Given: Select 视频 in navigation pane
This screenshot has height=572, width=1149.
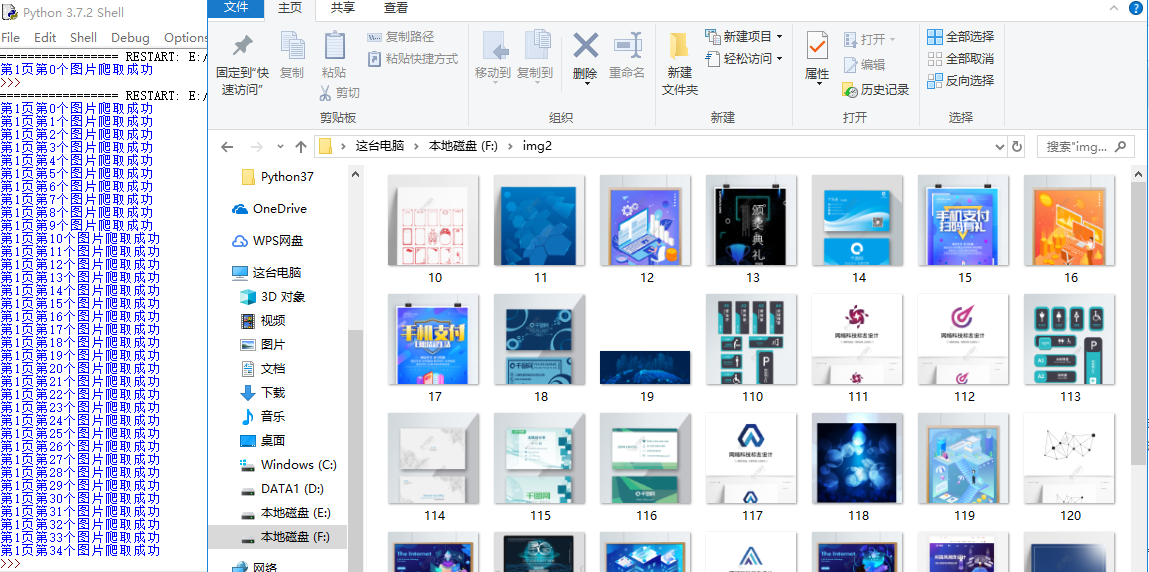Looking at the screenshot, I should (x=263, y=321).
